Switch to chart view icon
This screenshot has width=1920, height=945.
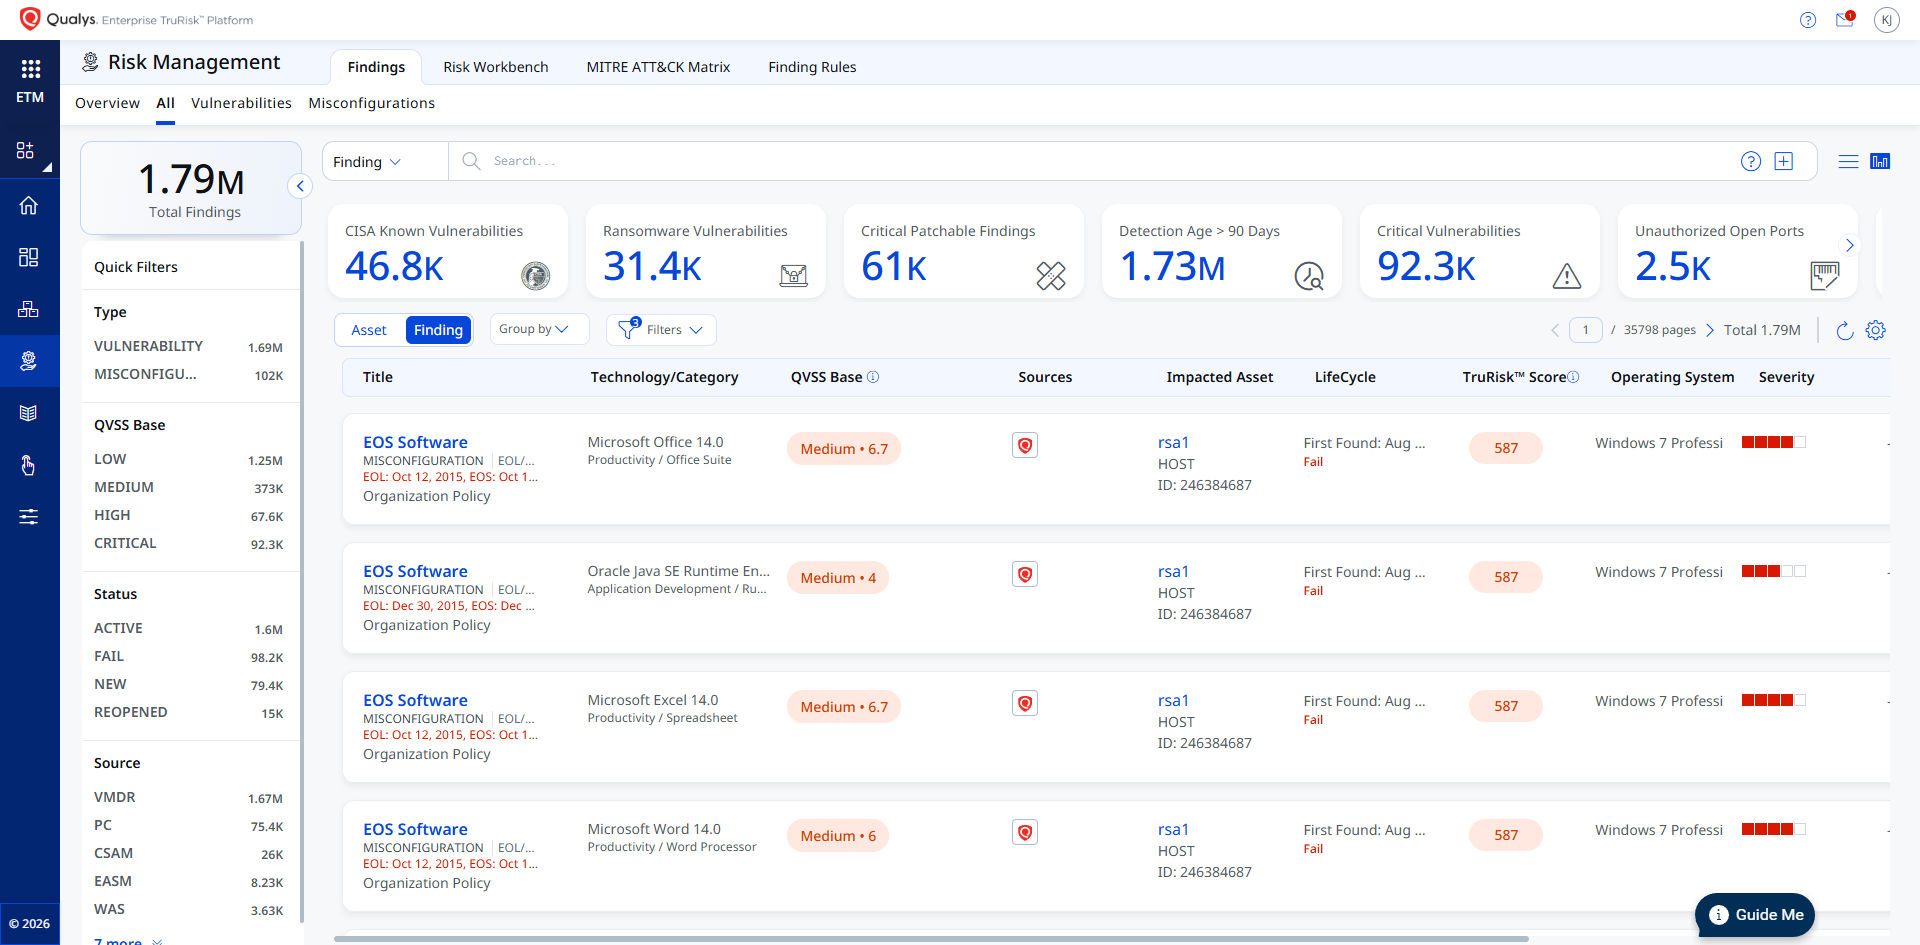[x=1880, y=161]
